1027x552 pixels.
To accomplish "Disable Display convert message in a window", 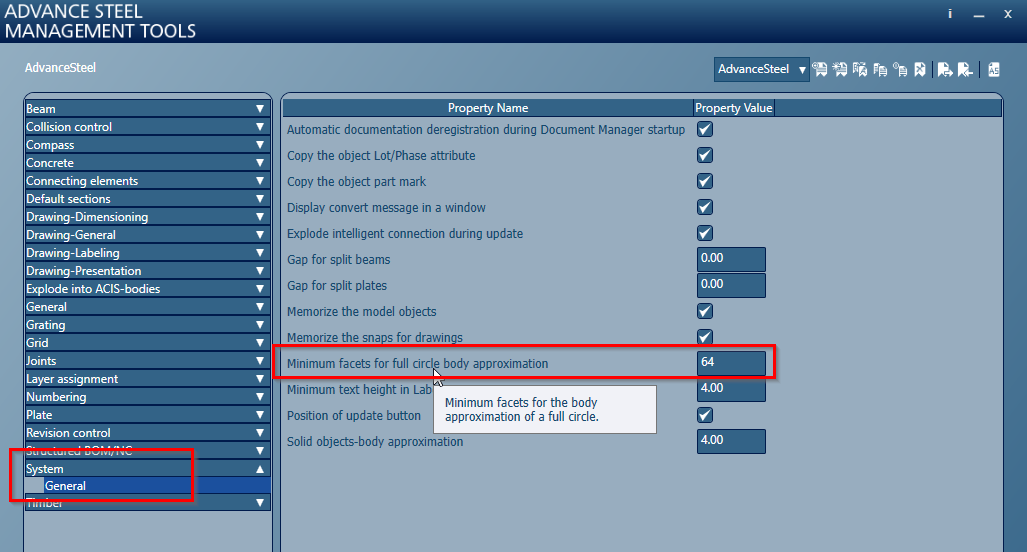I will point(705,207).
